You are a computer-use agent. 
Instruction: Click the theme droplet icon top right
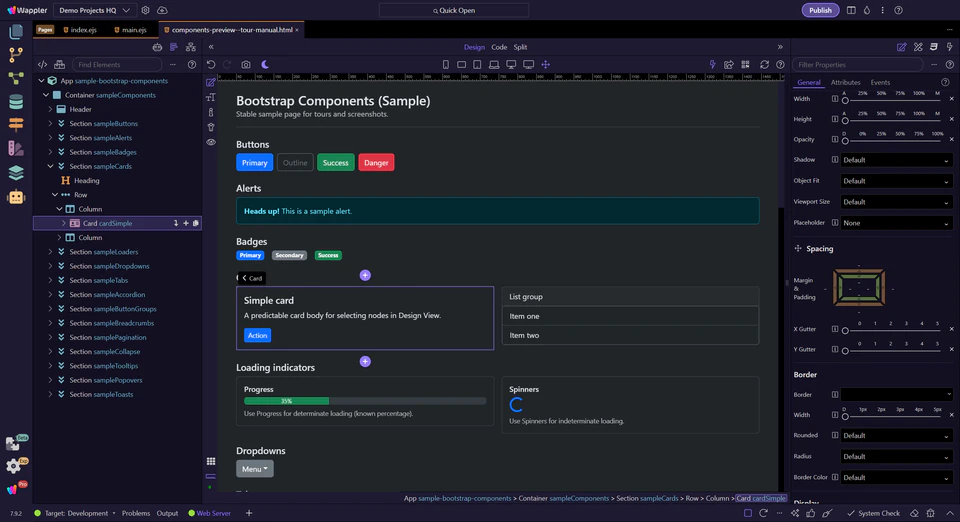866,10
